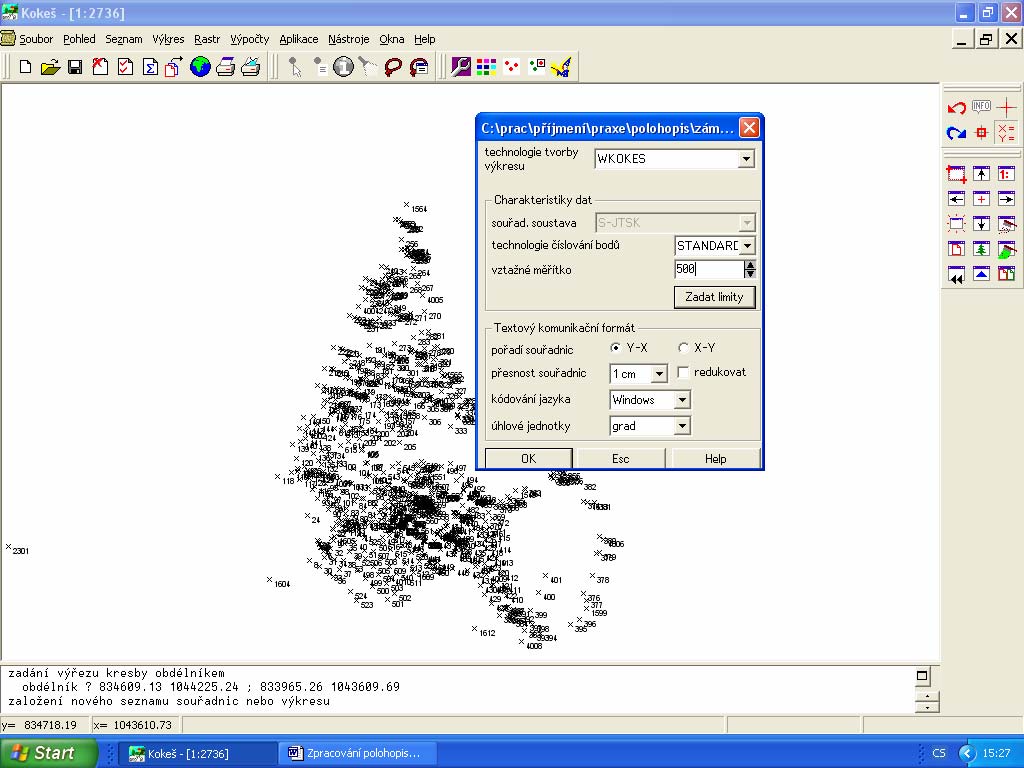Click the Kokeš taskbar button
The height and width of the screenshot is (768, 1024).
click(199, 754)
